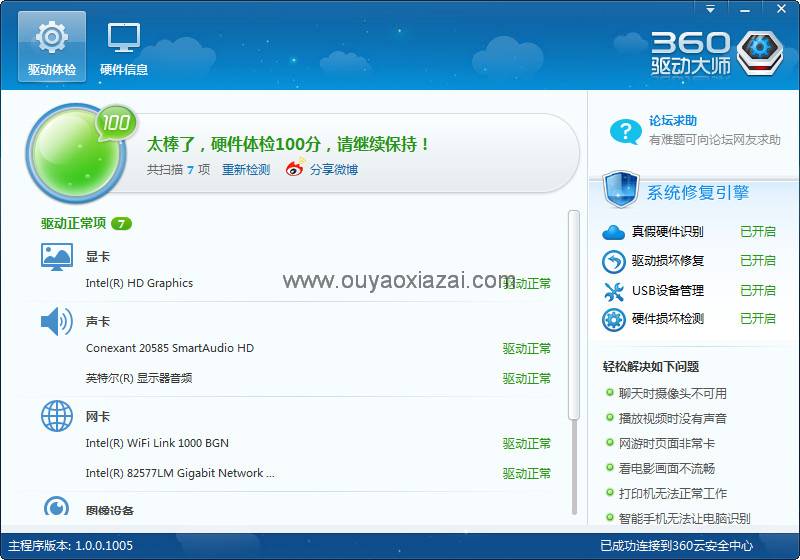Click the 重新检测 link

pyautogui.click(x=246, y=169)
